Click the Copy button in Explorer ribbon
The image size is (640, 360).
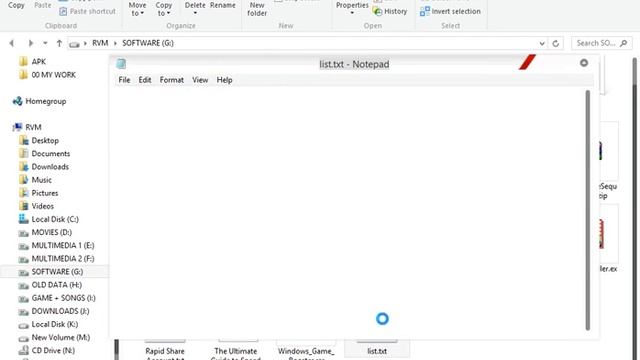[16, 5]
